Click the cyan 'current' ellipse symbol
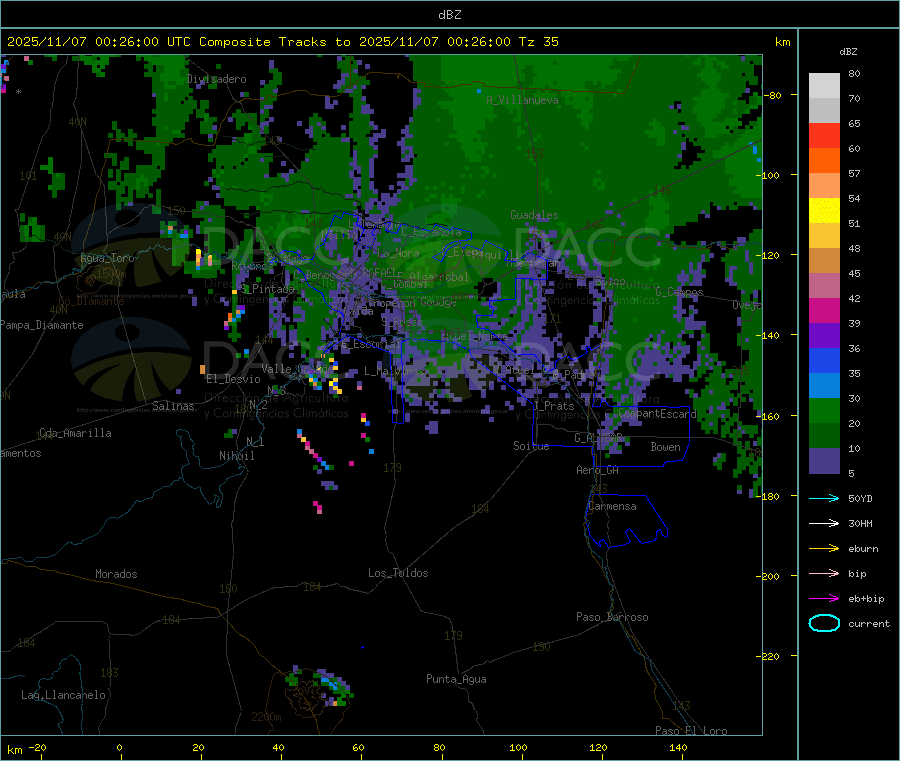Screen dimensions: 900x761 [824, 623]
